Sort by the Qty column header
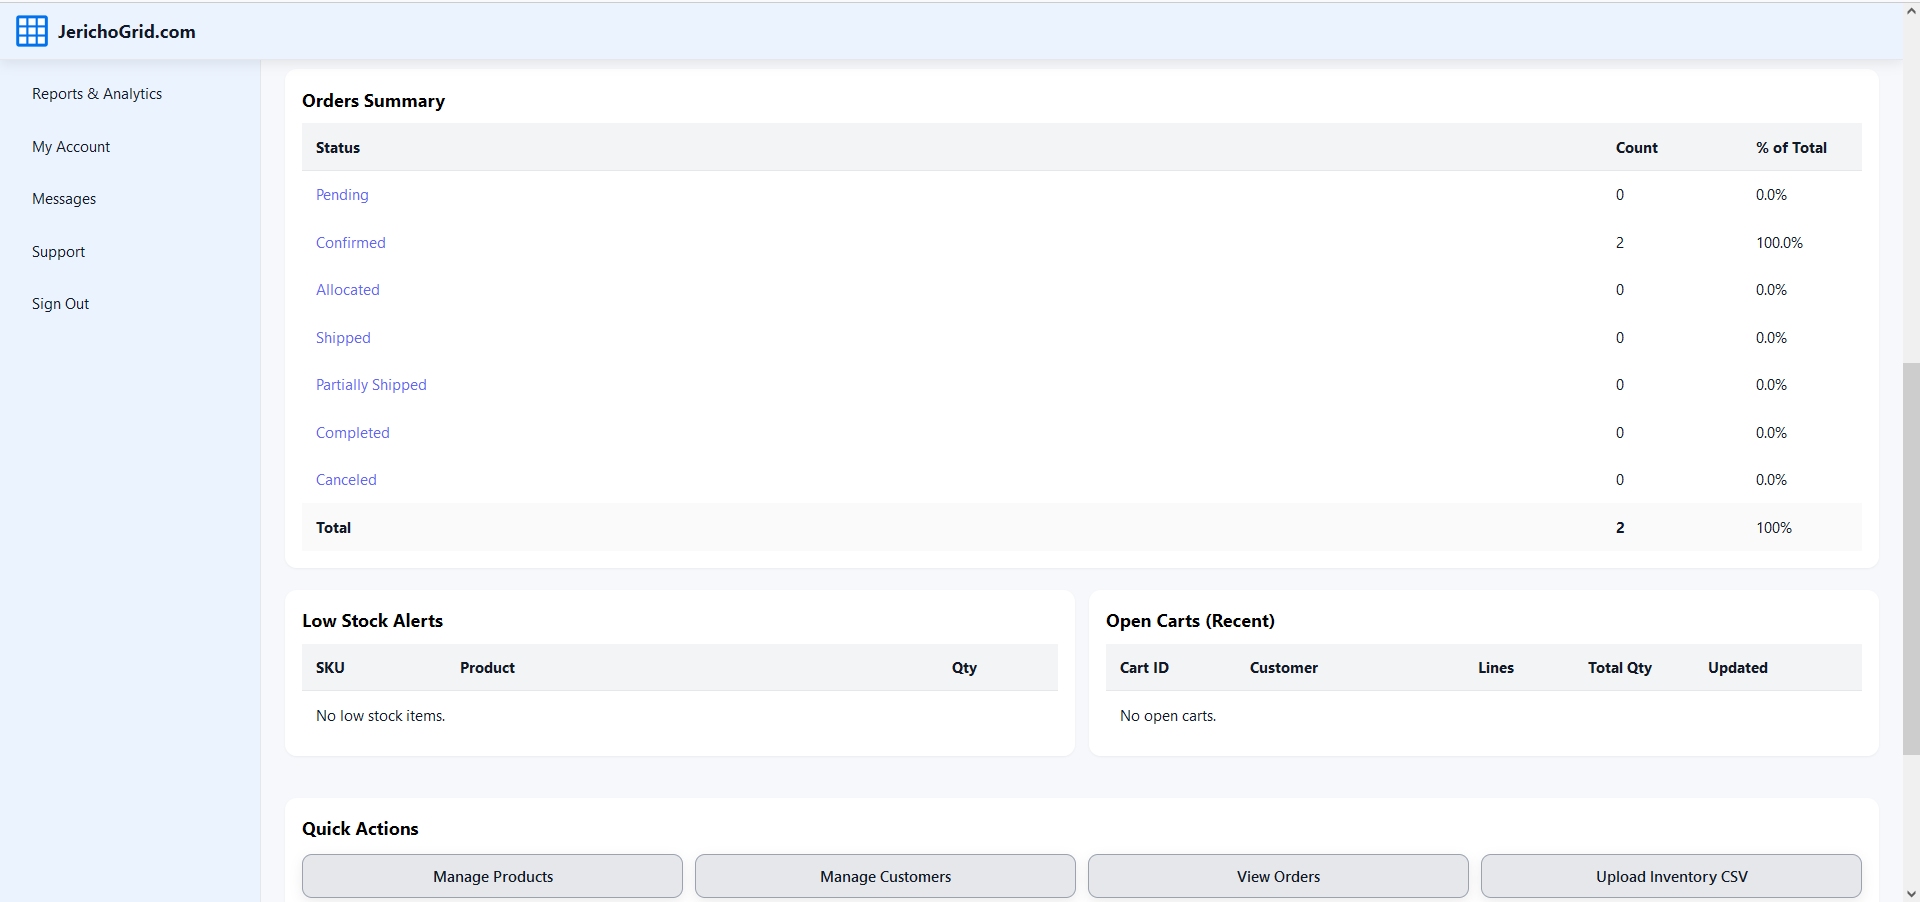1920x902 pixels. pos(963,667)
